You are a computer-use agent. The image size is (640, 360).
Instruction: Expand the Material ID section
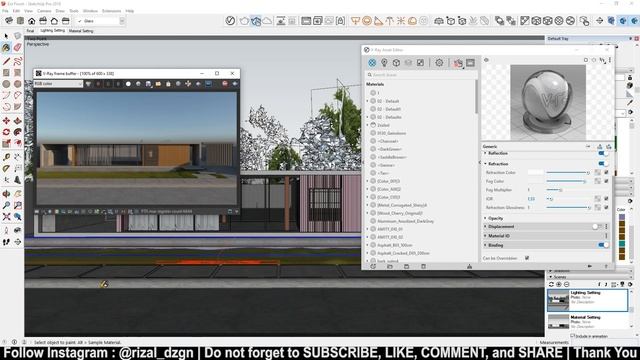tap(485, 236)
